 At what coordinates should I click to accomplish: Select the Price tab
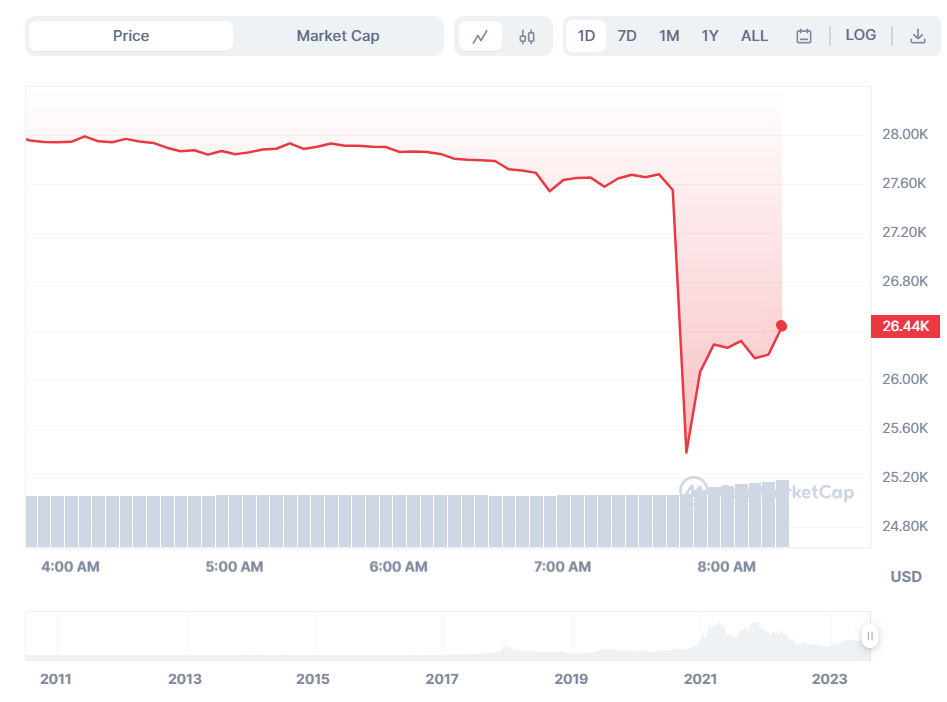pyautogui.click(x=131, y=36)
